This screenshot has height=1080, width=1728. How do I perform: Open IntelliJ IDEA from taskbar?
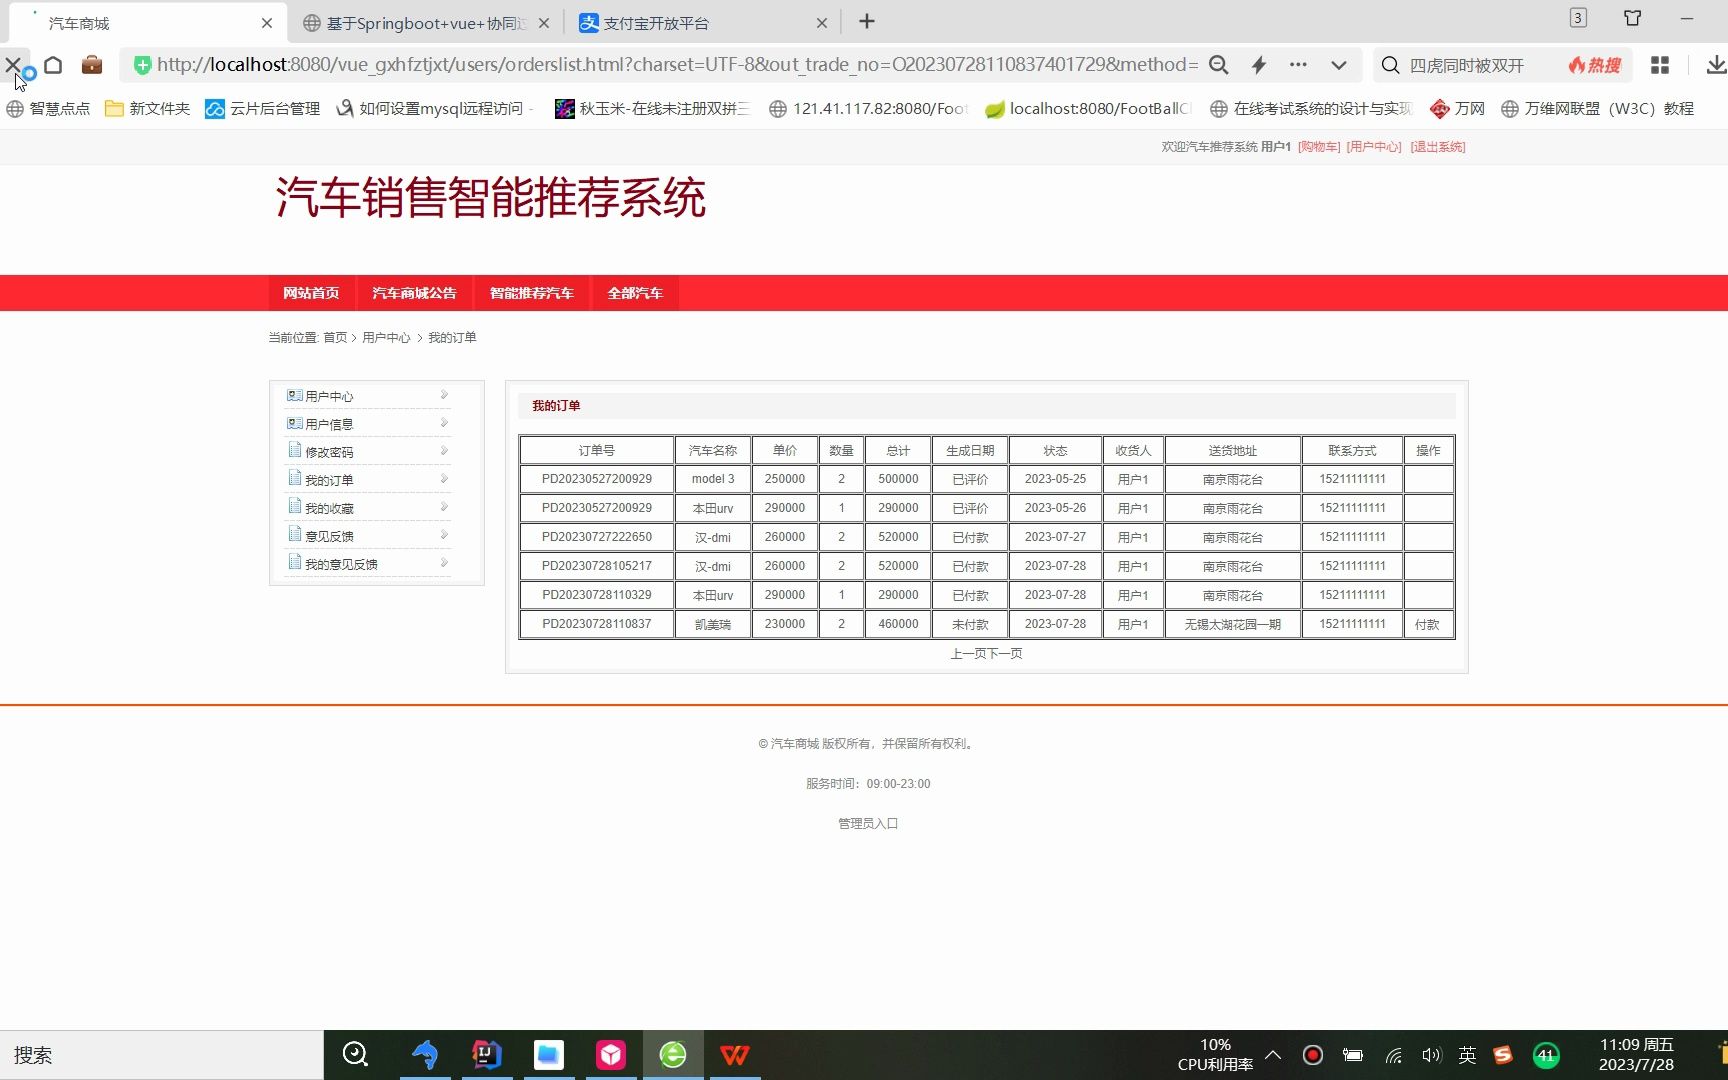pos(487,1054)
